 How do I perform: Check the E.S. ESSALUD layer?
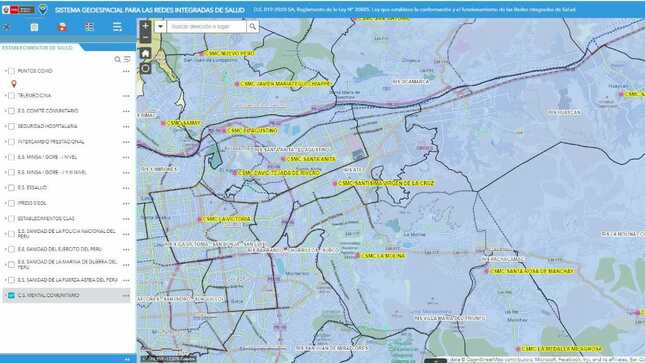coord(11,188)
